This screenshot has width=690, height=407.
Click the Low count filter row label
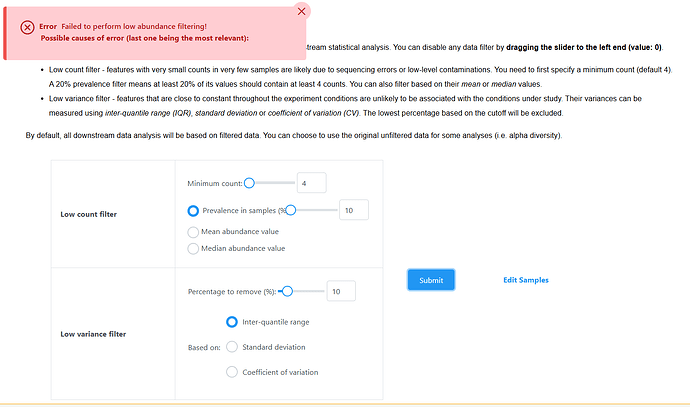(x=88, y=214)
